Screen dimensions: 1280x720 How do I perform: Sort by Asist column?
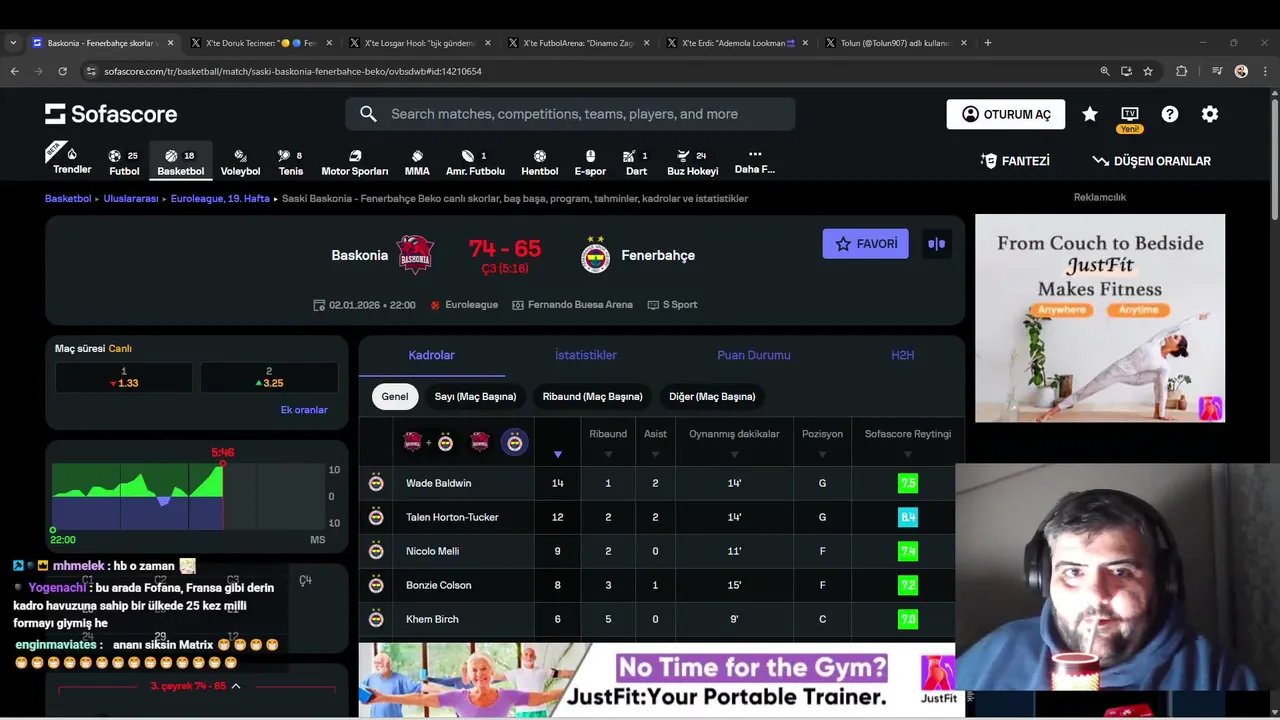tap(655, 443)
